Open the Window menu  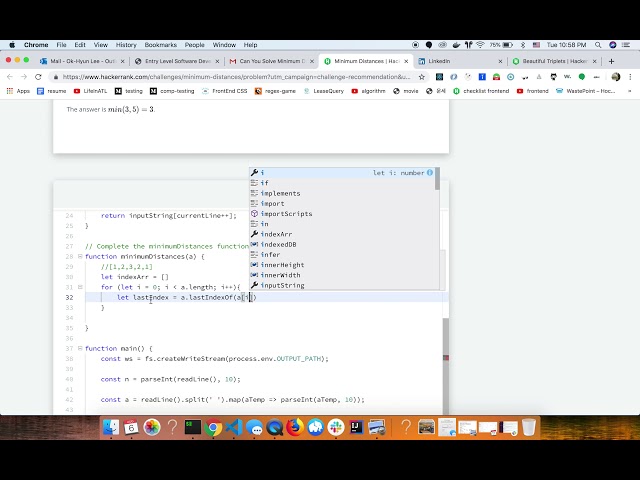[x=224, y=45]
